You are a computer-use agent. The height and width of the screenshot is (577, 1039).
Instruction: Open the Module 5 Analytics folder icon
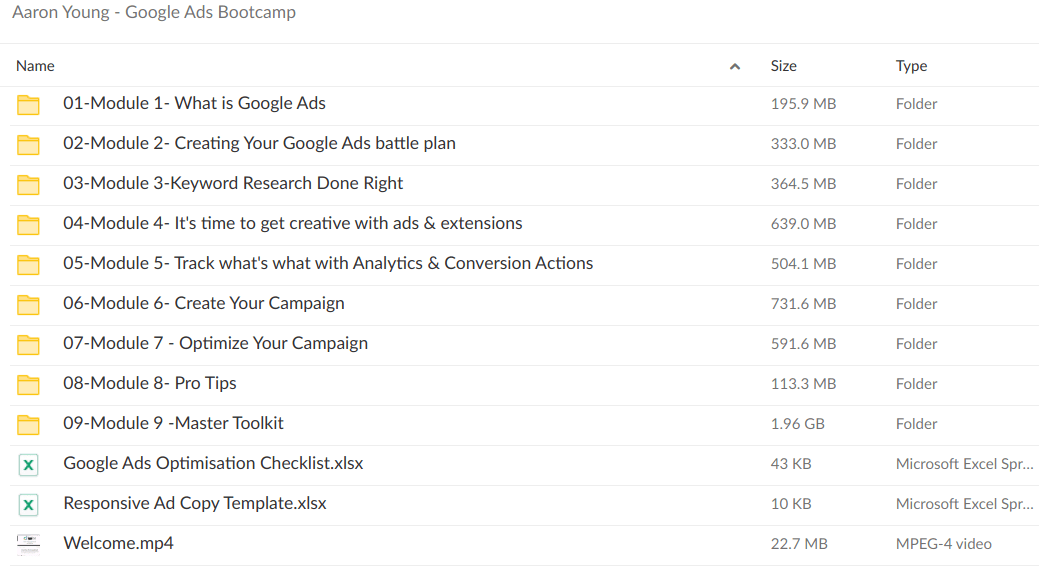coord(28,264)
